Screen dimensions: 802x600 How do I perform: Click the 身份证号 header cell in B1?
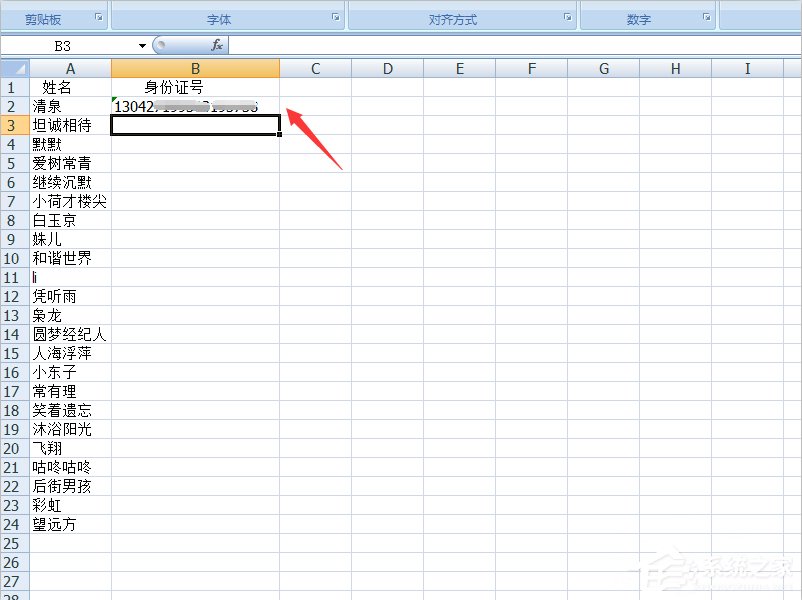pyautogui.click(x=195, y=87)
